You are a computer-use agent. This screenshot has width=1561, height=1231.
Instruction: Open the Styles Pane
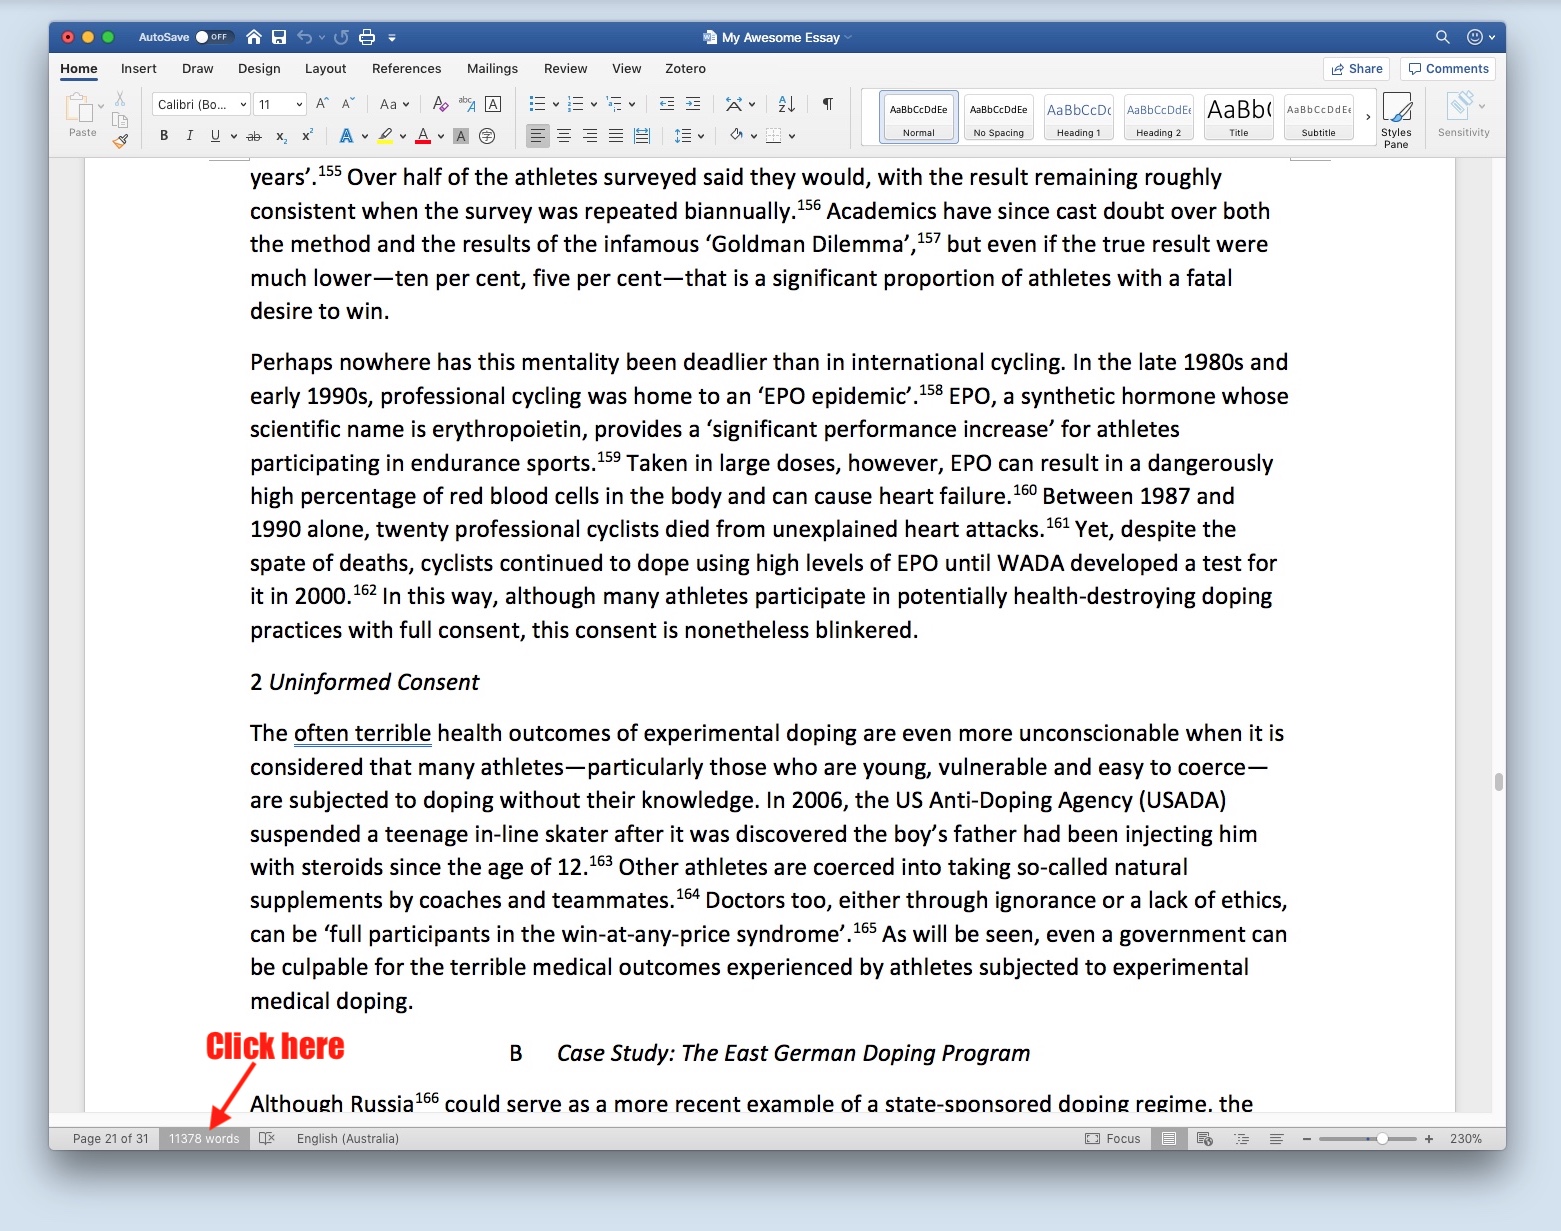[1397, 118]
